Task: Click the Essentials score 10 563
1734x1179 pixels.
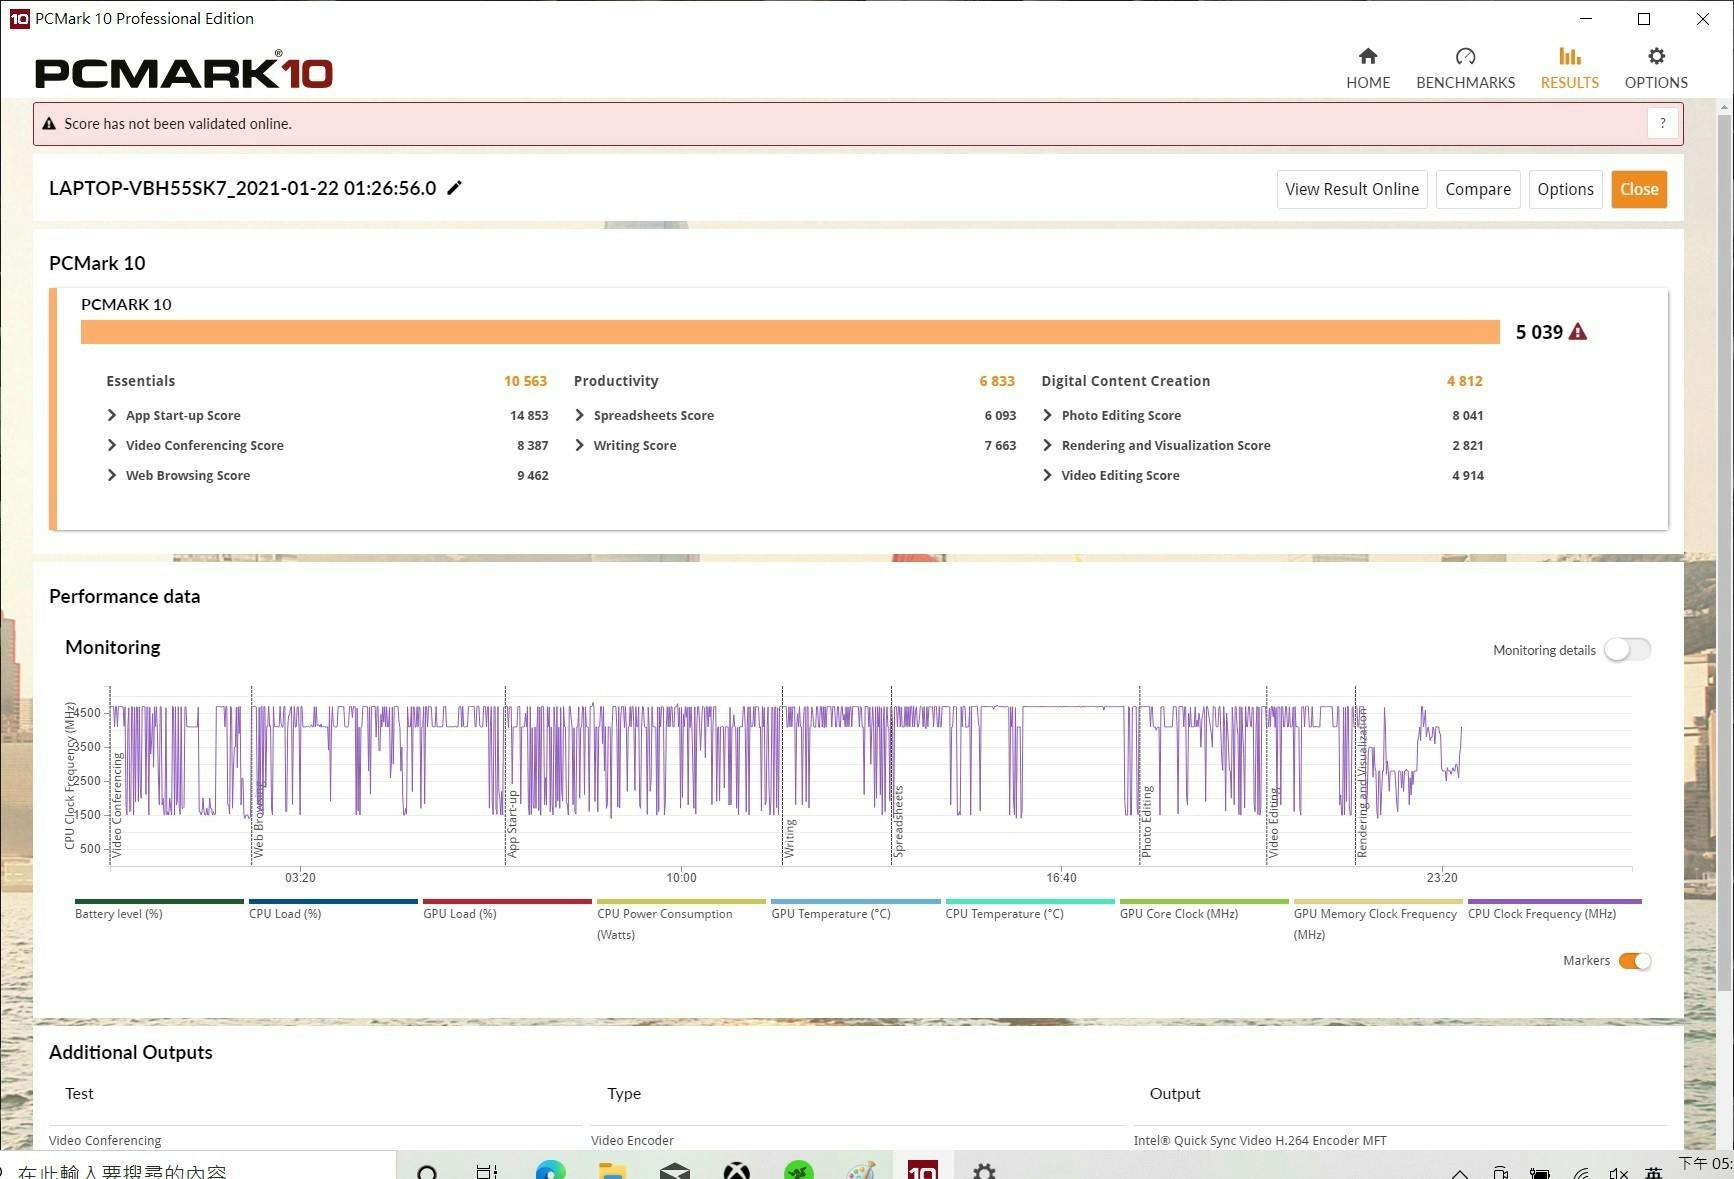Action: [x=525, y=381]
